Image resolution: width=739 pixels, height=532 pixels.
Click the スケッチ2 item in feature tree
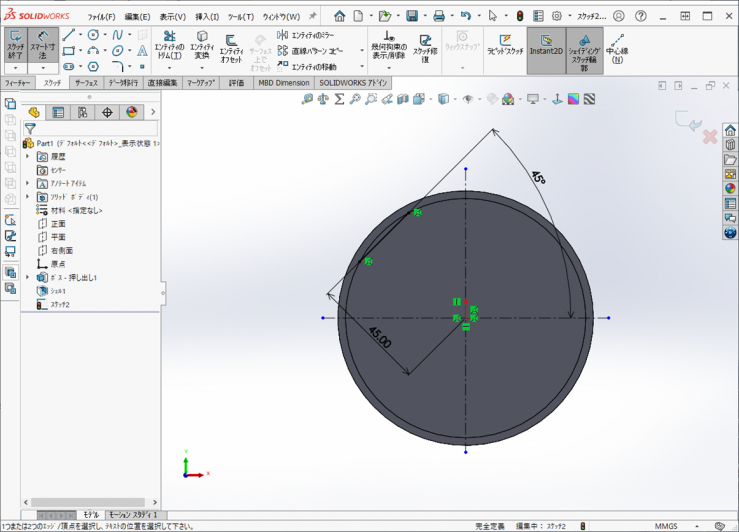(60, 304)
